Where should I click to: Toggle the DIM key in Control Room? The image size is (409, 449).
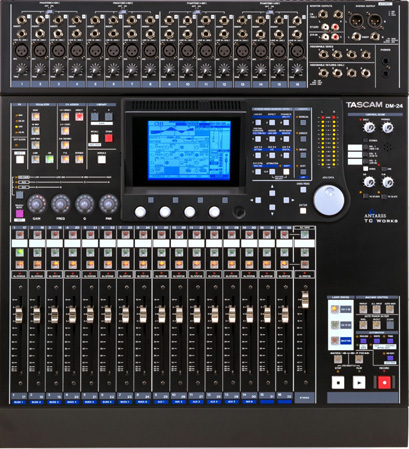pos(384,169)
